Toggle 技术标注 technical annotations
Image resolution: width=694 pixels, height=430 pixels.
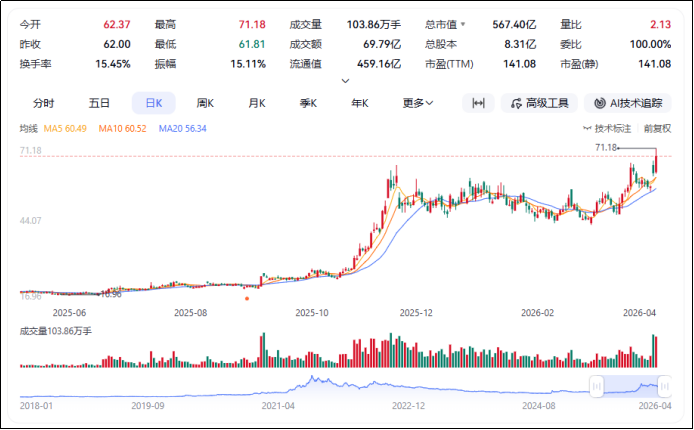point(608,128)
